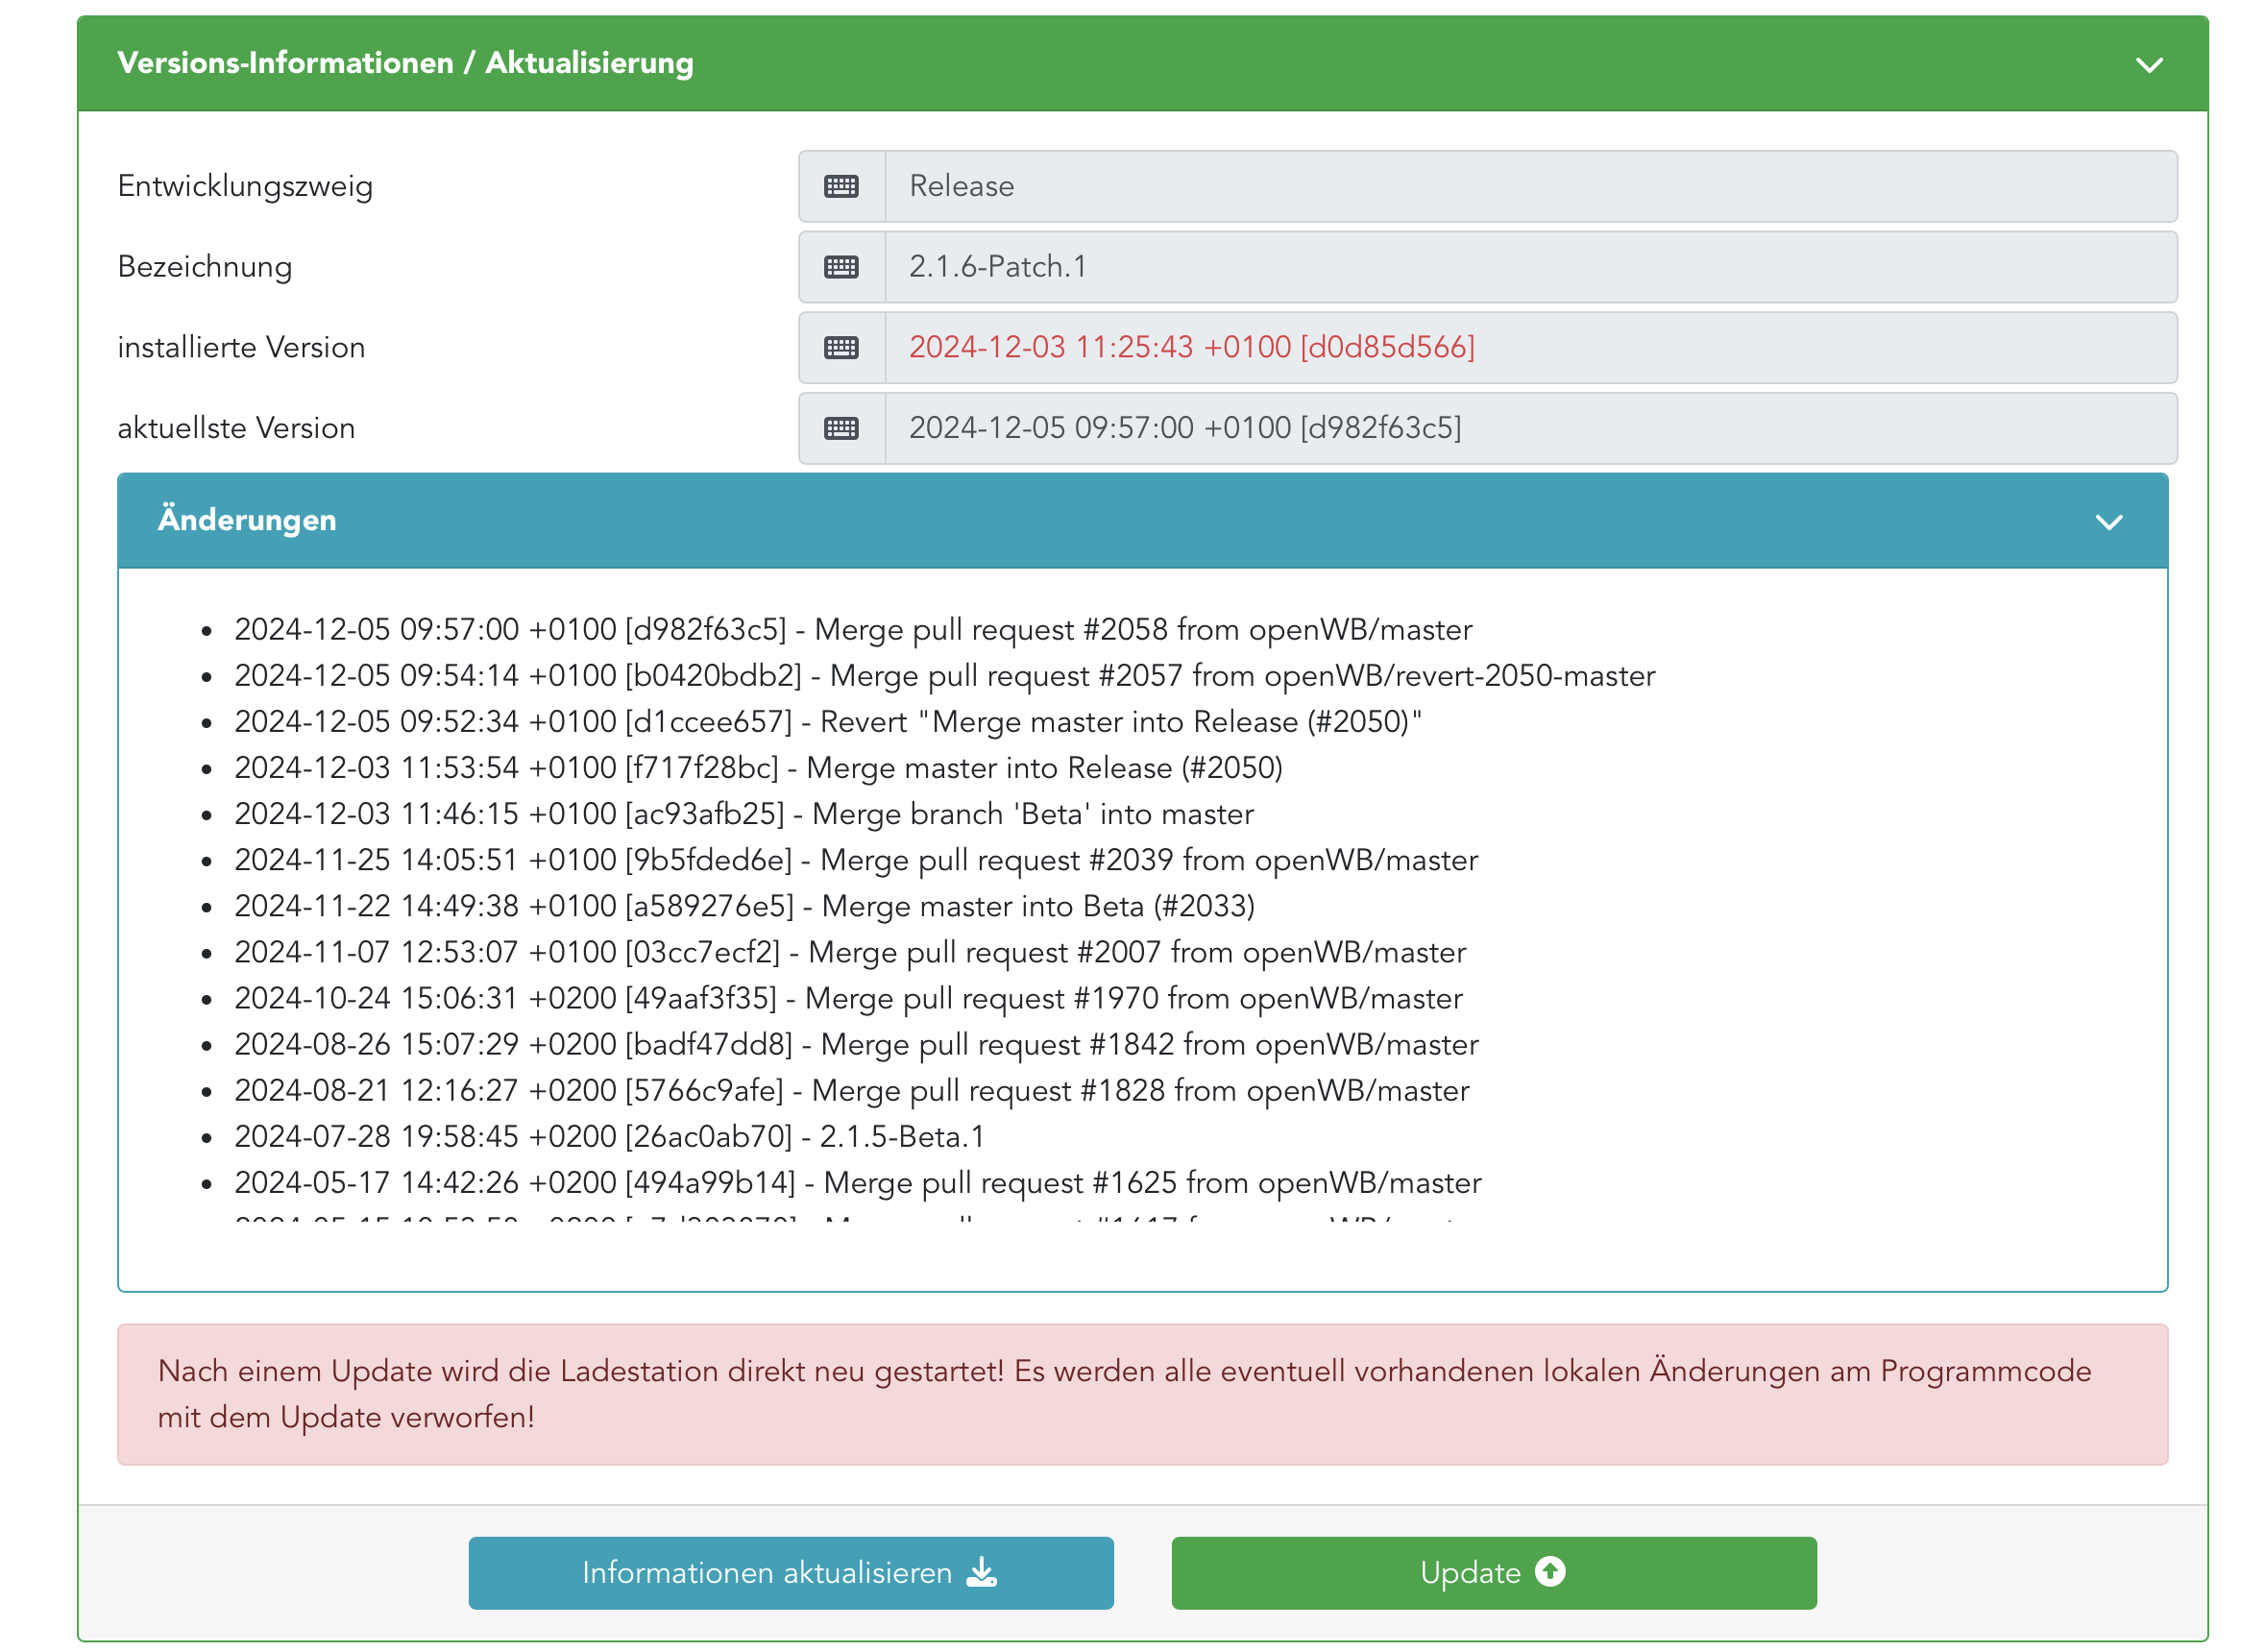Click the Revert Merge master #2050 entry
Viewport: 2265px width, 1652px height.
click(827, 722)
